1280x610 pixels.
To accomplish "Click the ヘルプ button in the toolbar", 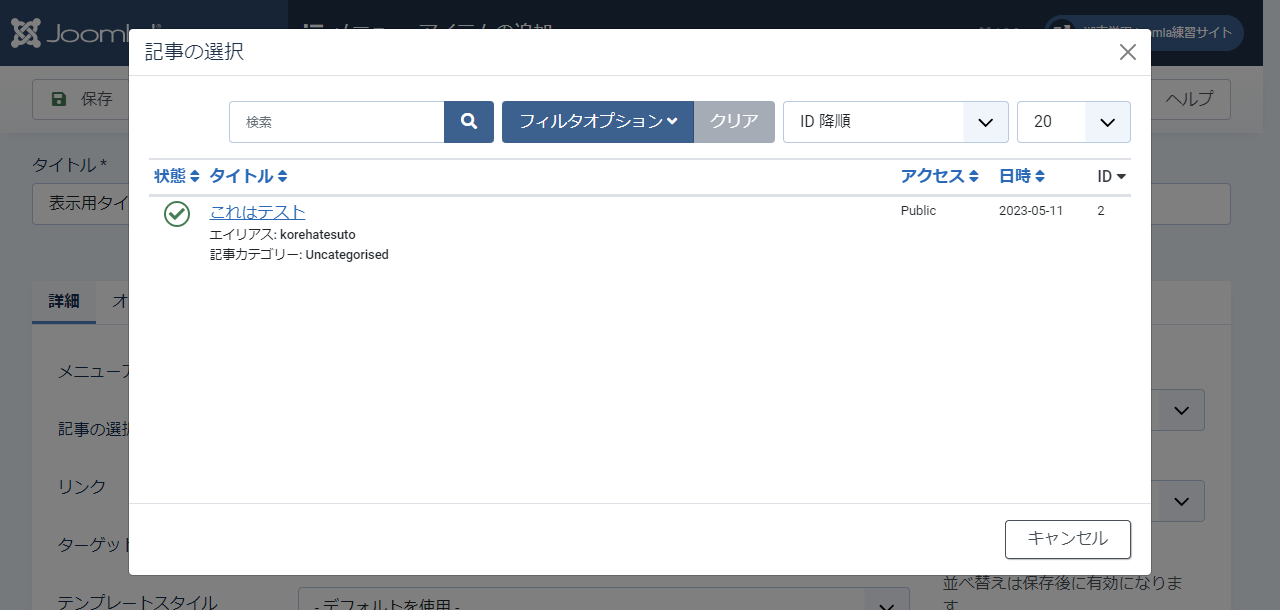I will [1190, 99].
